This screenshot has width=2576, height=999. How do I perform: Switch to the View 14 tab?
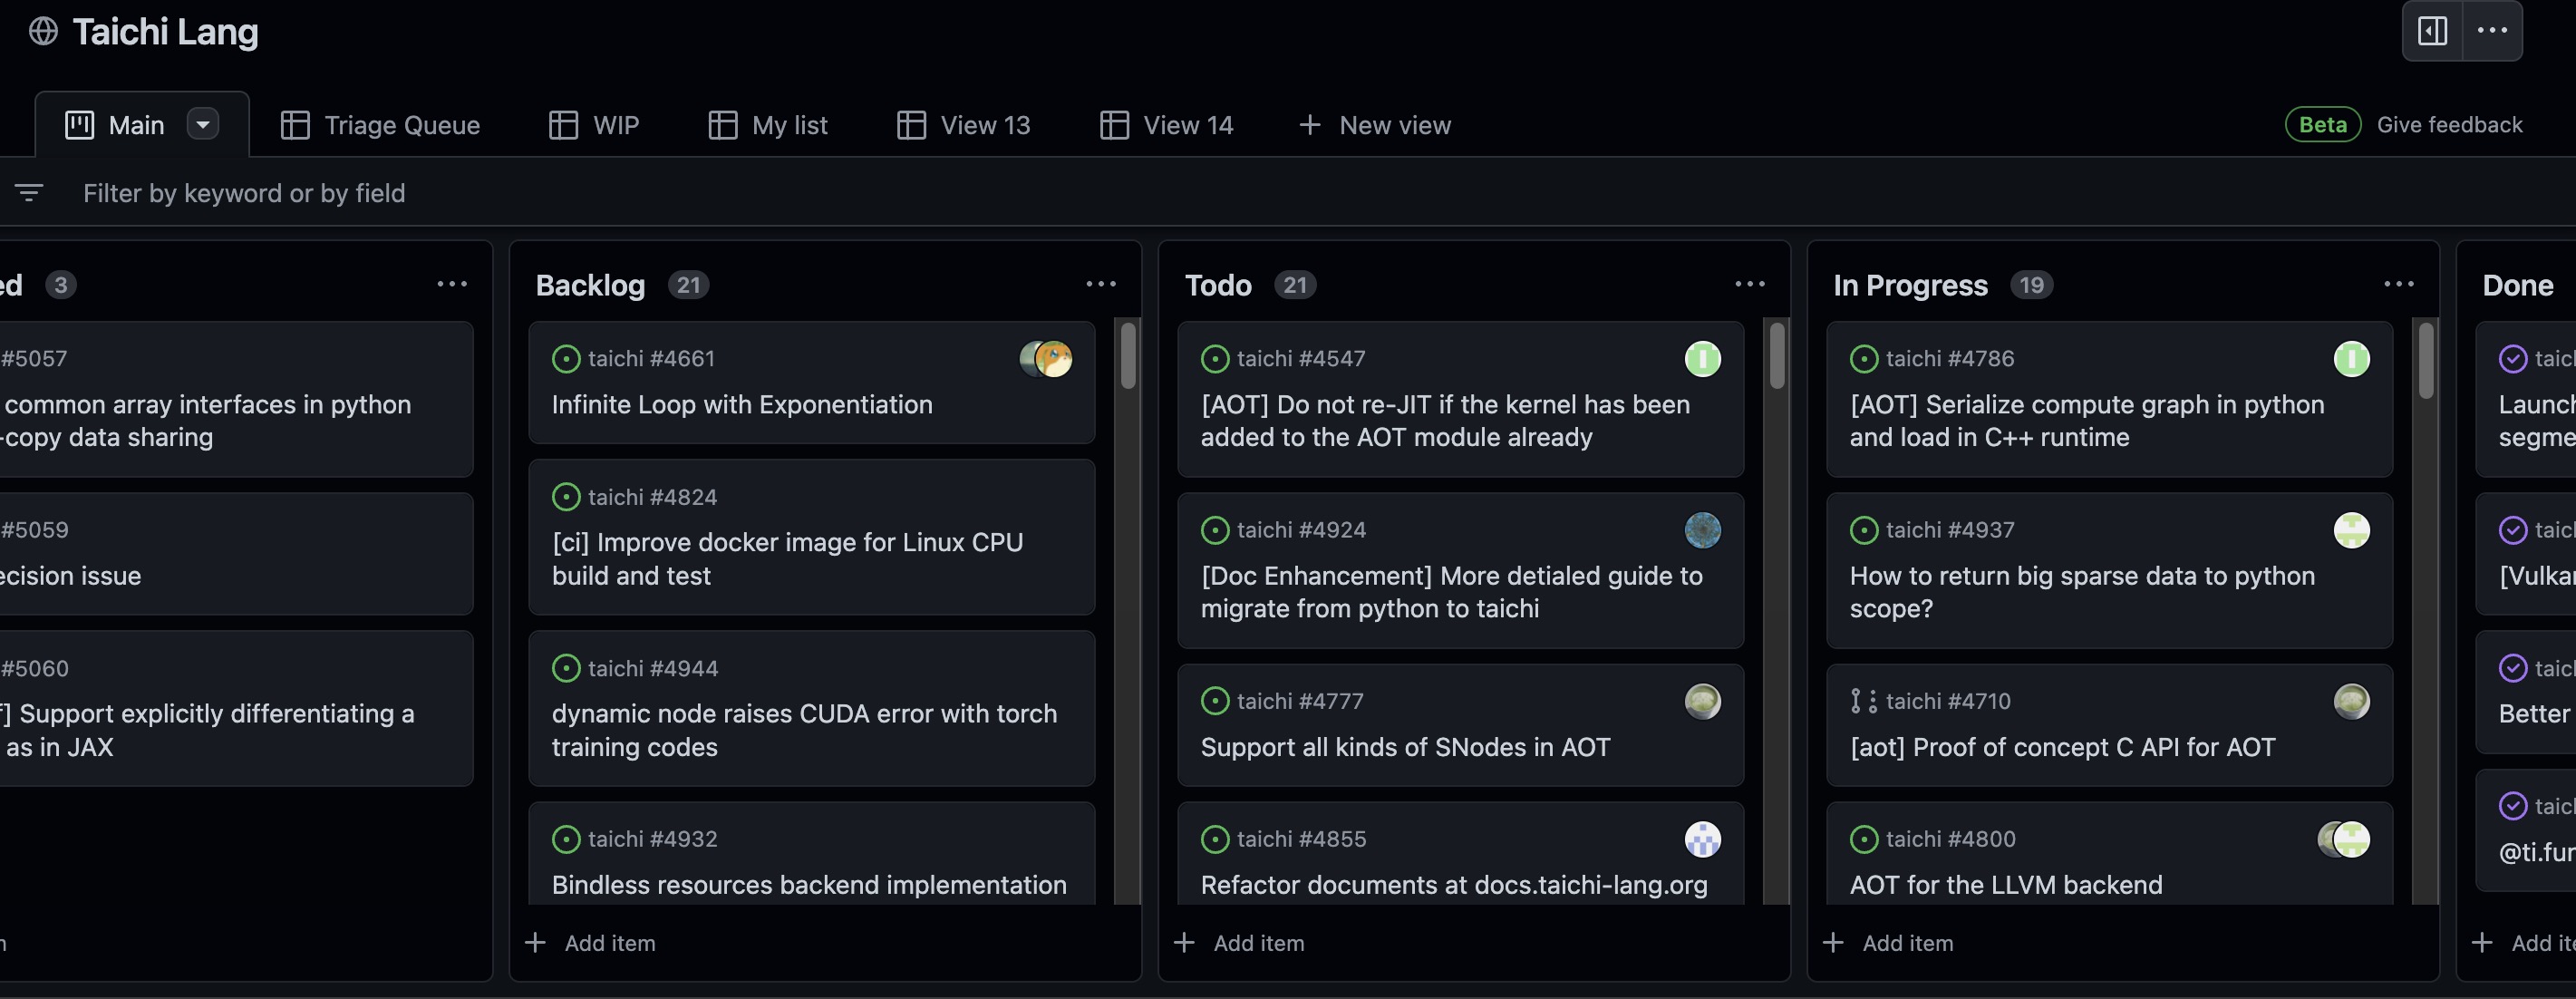(x=1166, y=124)
